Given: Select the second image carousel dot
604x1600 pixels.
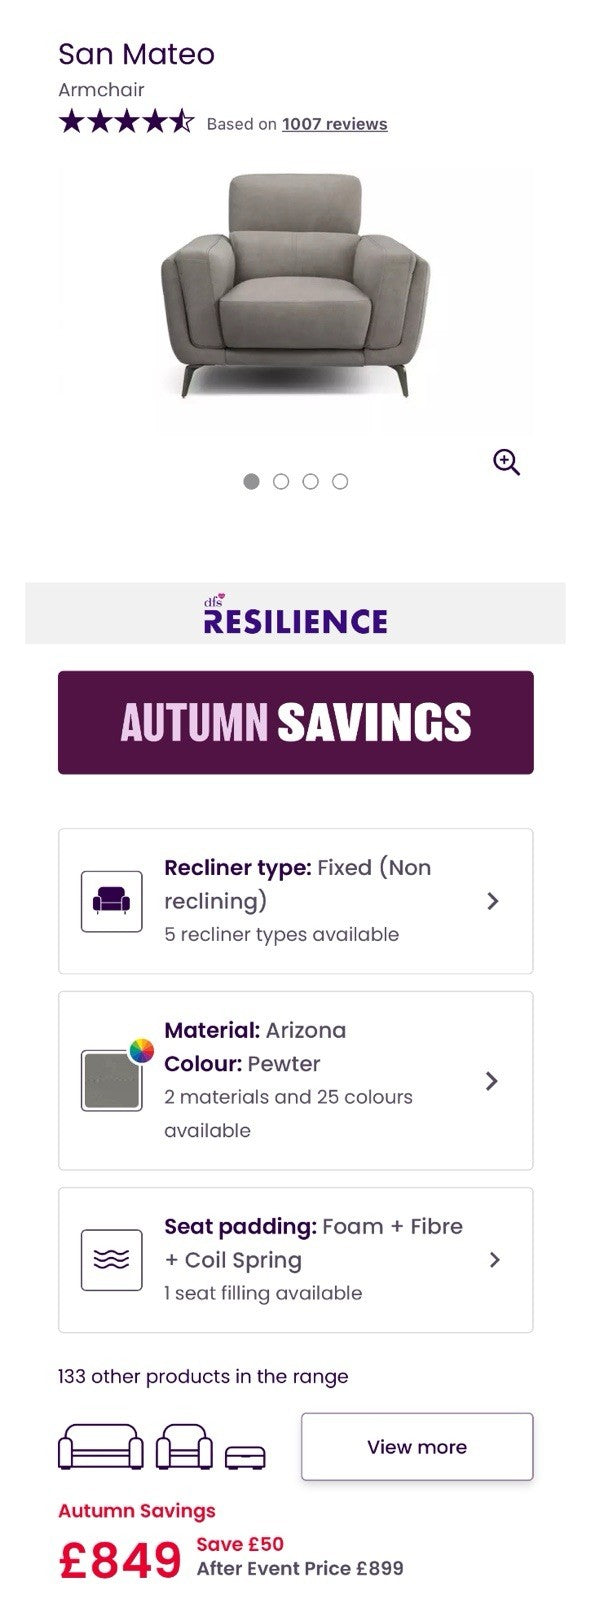Looking at the screenshot, I should click(281, 482).
